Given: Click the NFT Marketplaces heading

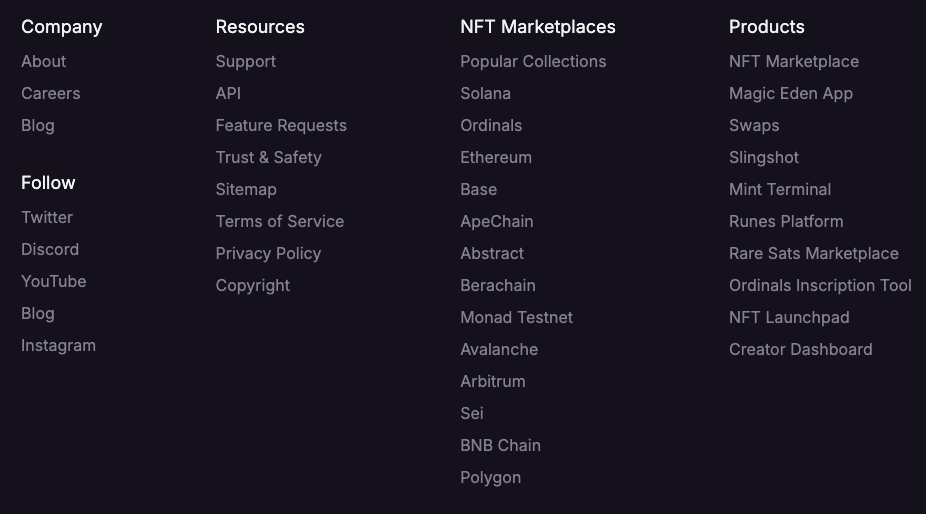Looking at the screenshot, I should pyautogui.click(x=538, y=27).
